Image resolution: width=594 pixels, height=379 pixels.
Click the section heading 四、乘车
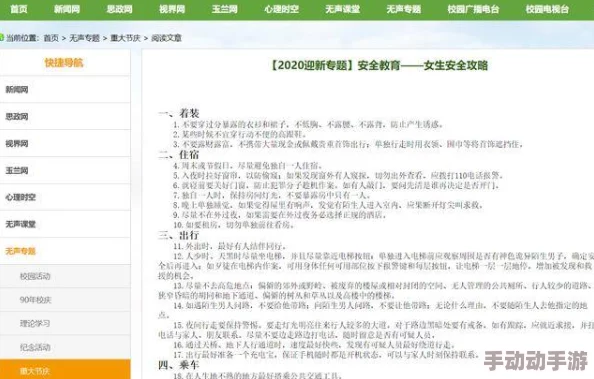point(178,365)
